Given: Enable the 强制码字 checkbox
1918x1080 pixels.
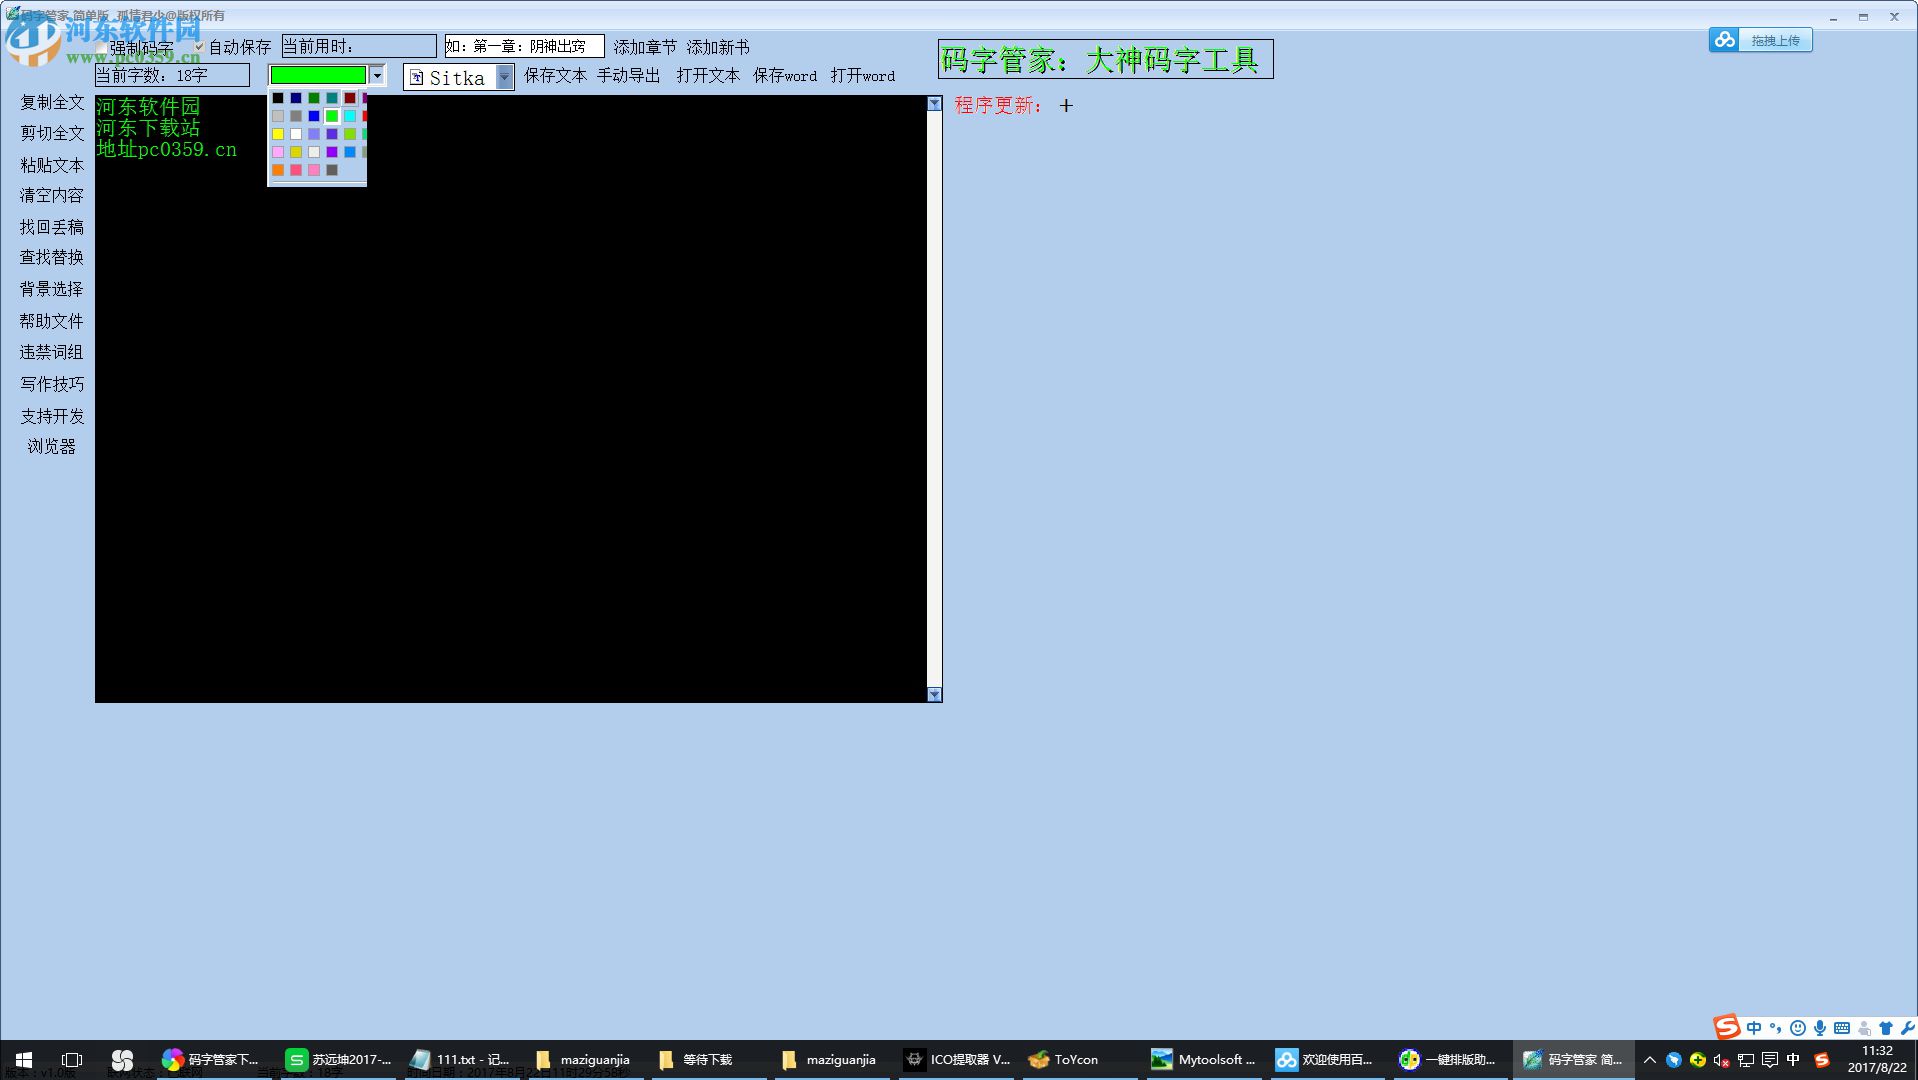Looking at the screenshot, I should point(101,47).
